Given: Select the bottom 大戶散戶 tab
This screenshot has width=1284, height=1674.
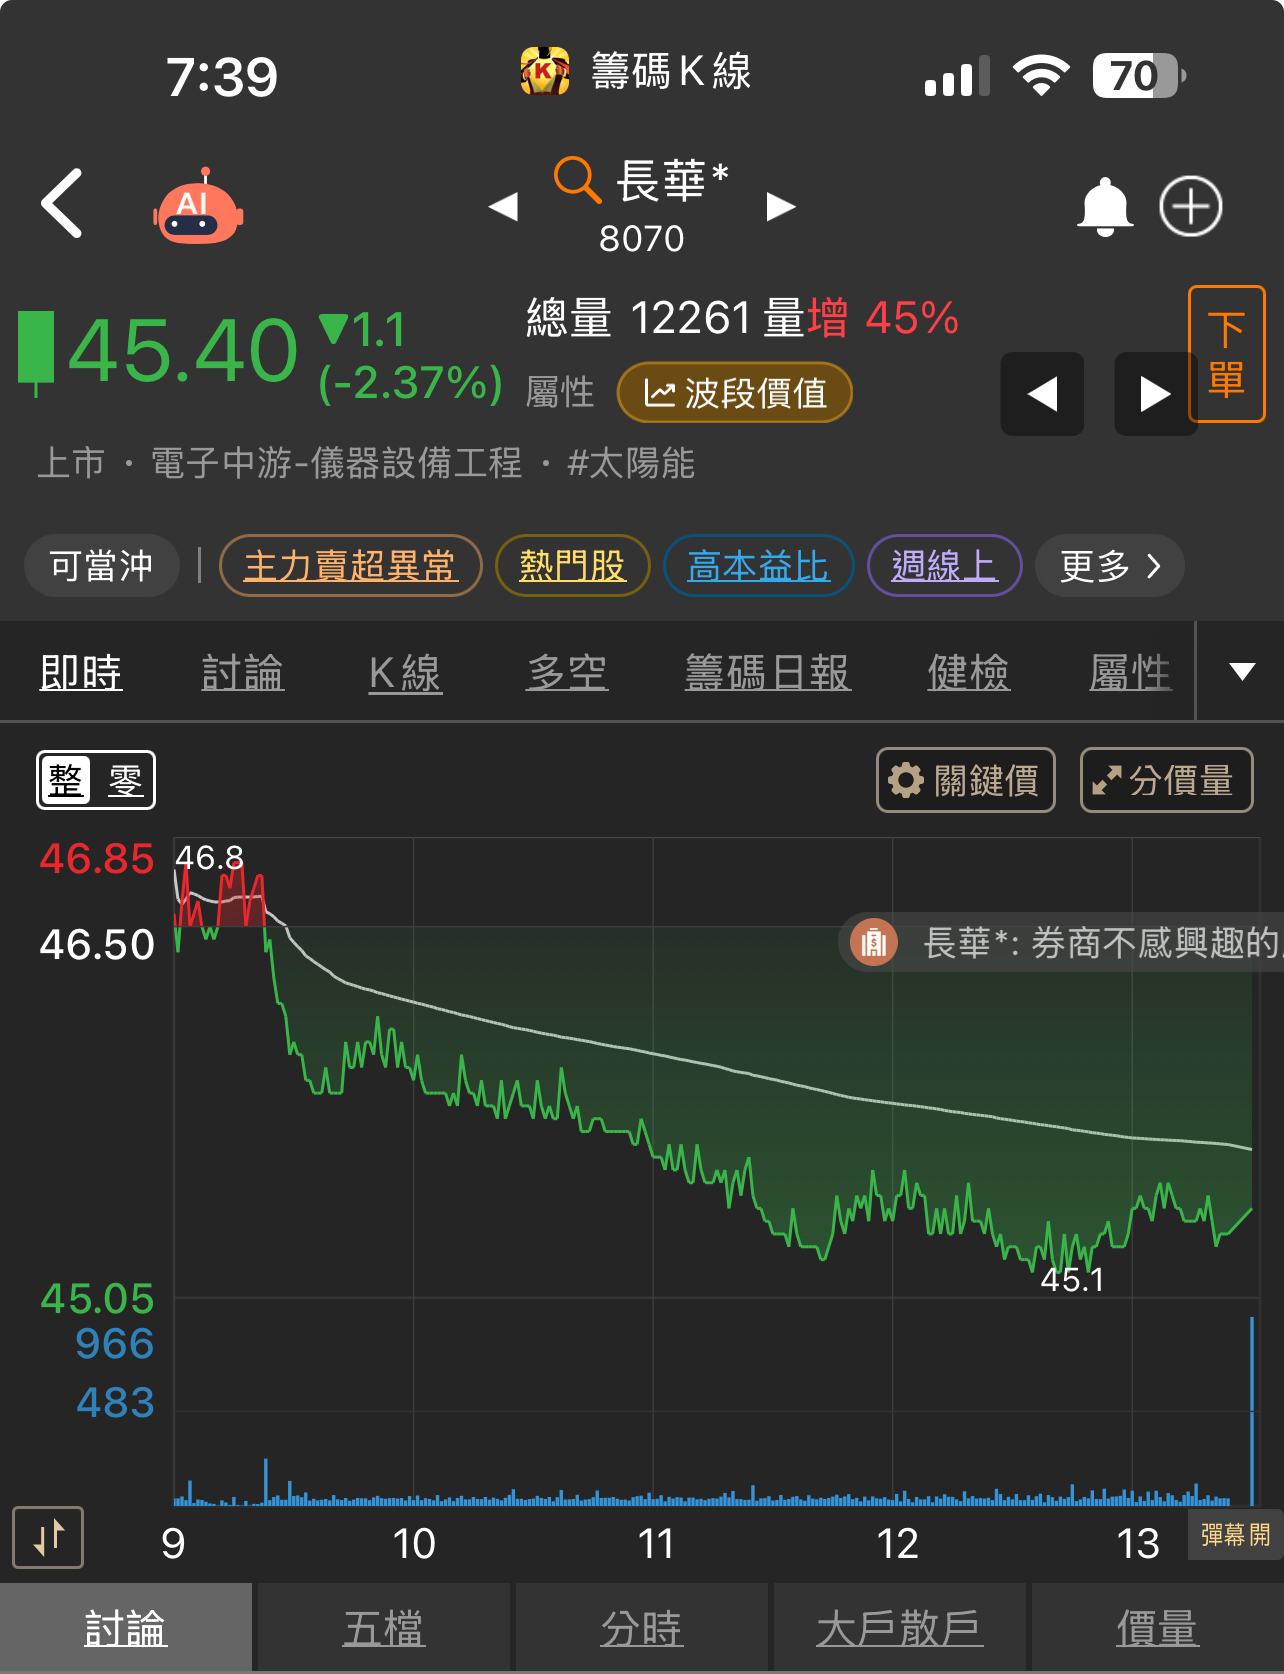Looking at the screenshot, I should point(900,1628).
